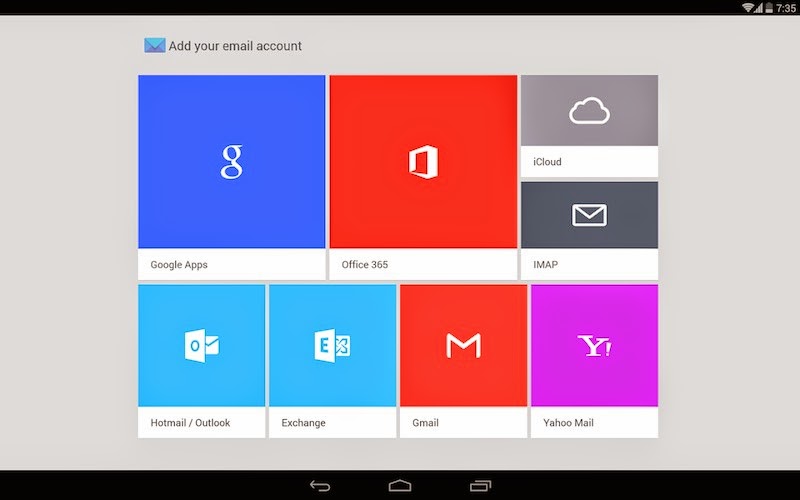Screen dimensions: 800x500
Task: Tap the mail app envelope icon in header
Action: (x=155, y=45)
